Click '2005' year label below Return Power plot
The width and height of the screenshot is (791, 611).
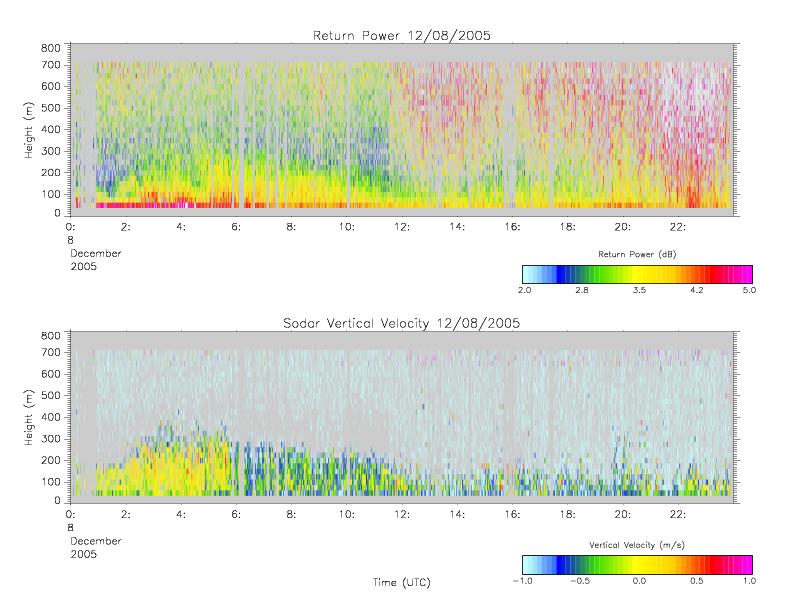coord(83,266)
